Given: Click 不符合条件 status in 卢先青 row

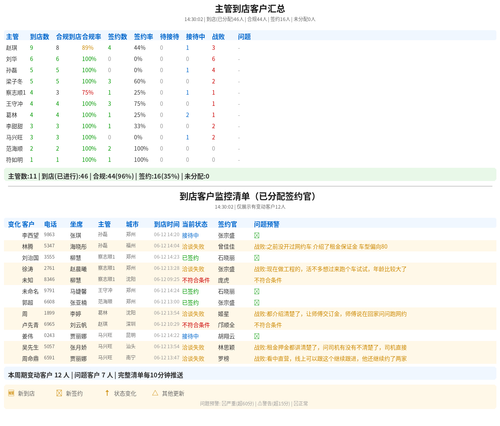Looking at the screenshot, I should tap(196, 325).
